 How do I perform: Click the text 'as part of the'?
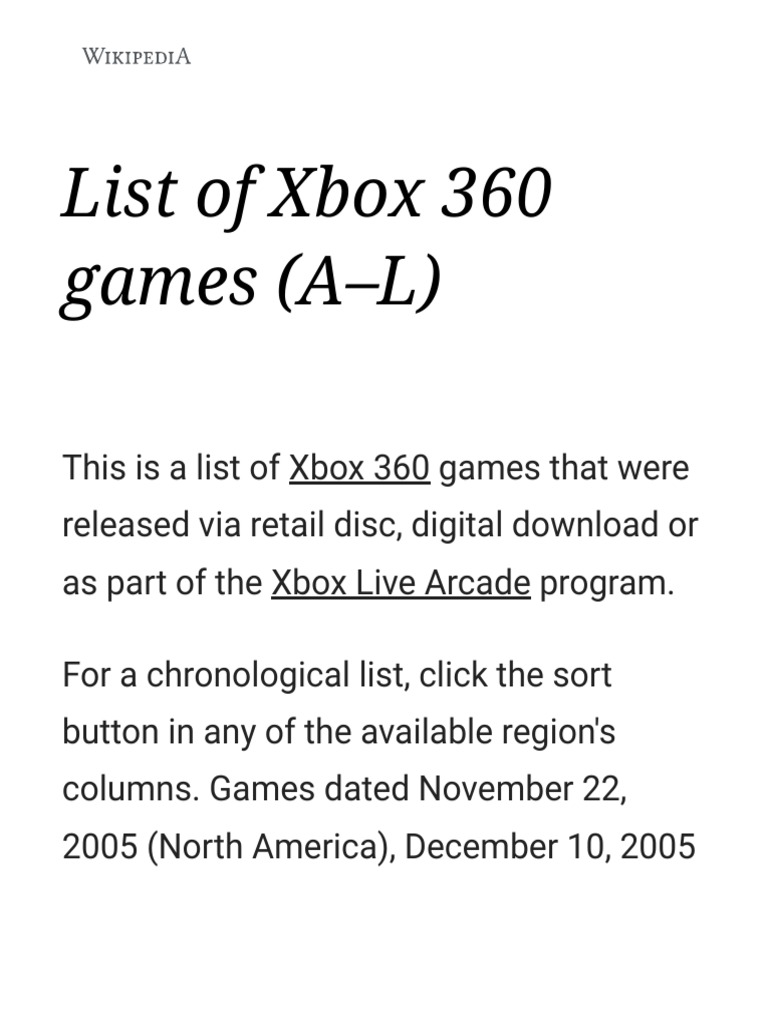(162, 583)
